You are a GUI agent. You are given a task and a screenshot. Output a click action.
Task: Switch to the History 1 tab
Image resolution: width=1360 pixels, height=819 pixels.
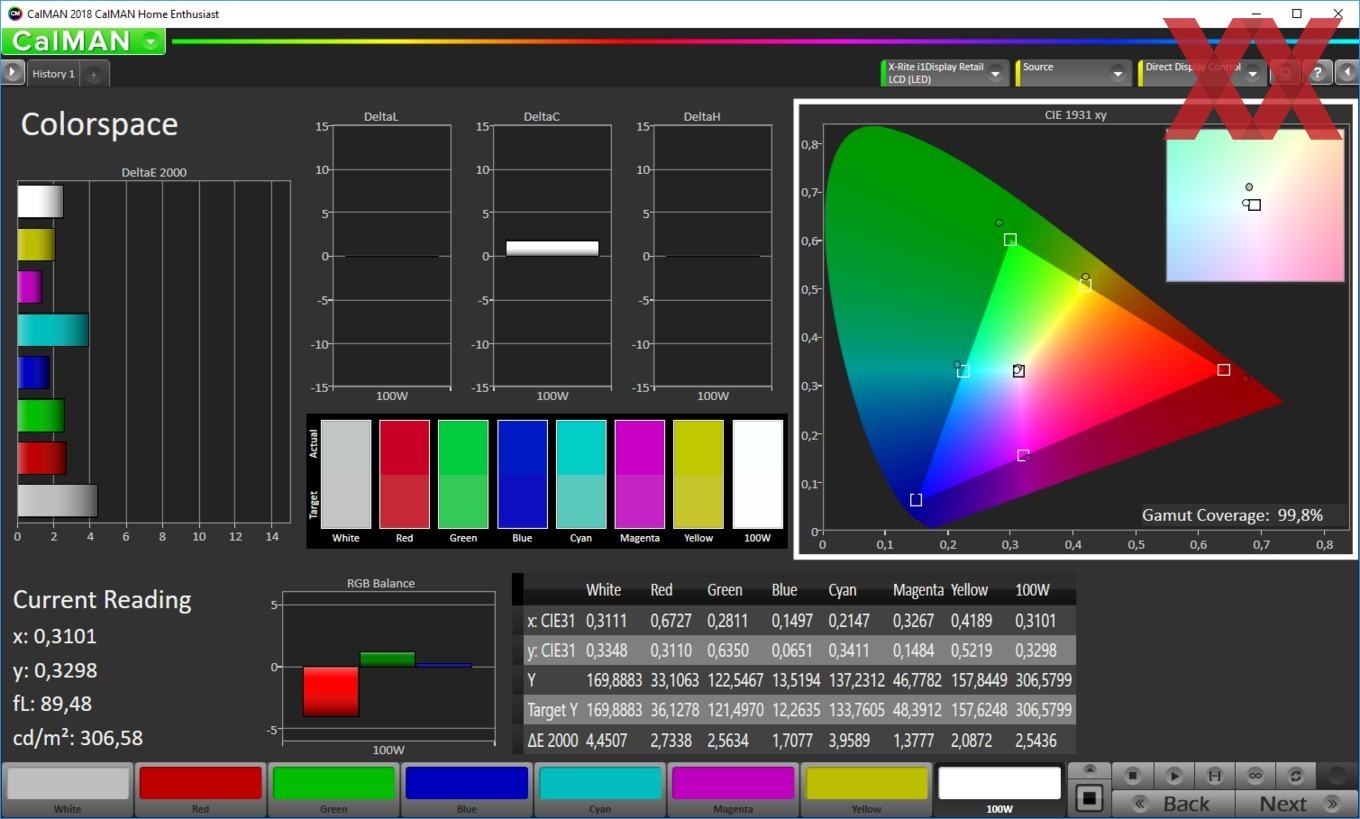coord(53,73)
